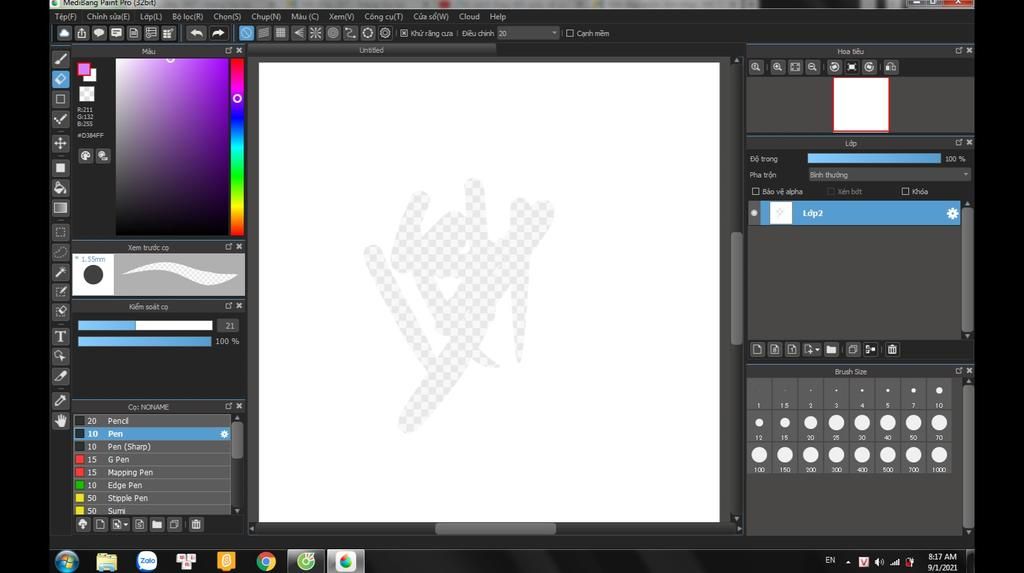This screenshot has width=1024, height=573.
Task: Create layer folder in layer panel
Action: click(831, 350)
